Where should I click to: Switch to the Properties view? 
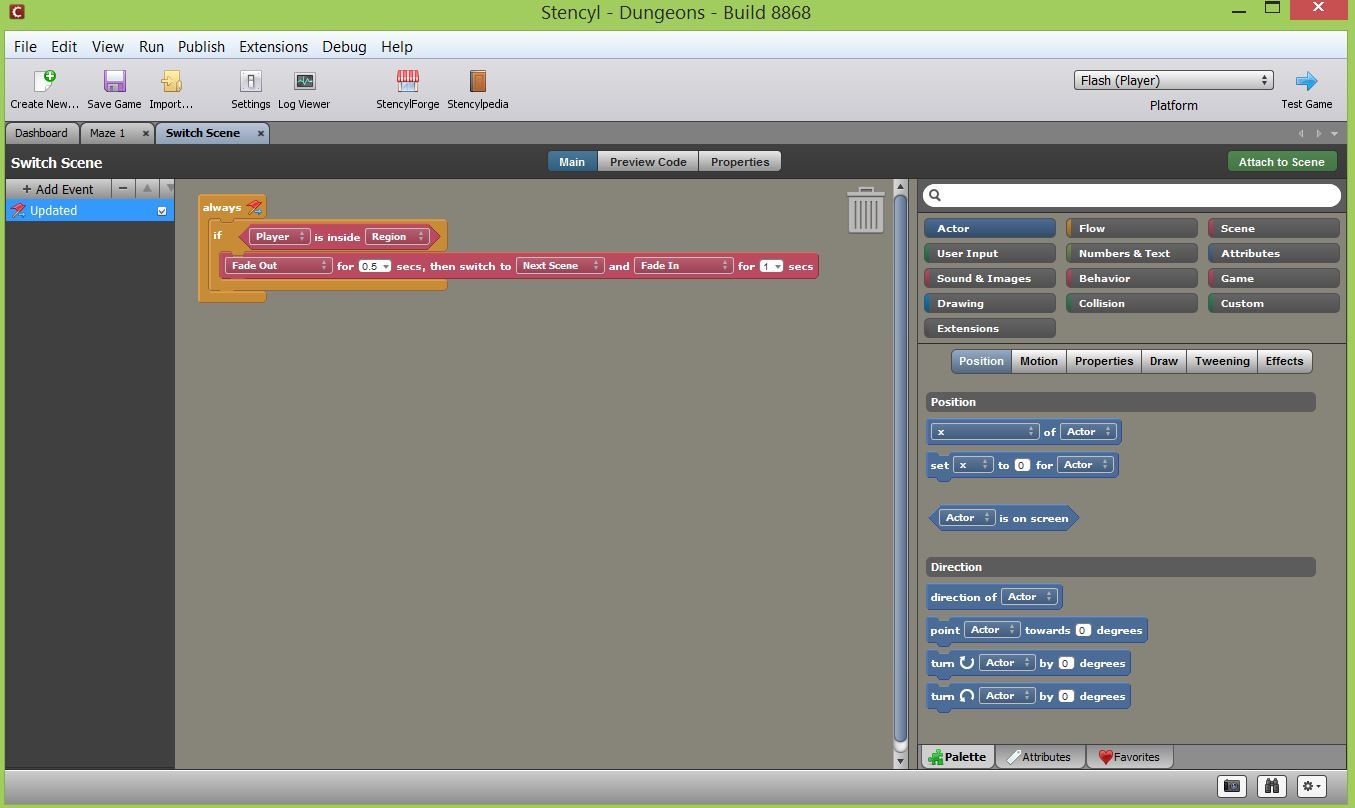tap(740, 162)
